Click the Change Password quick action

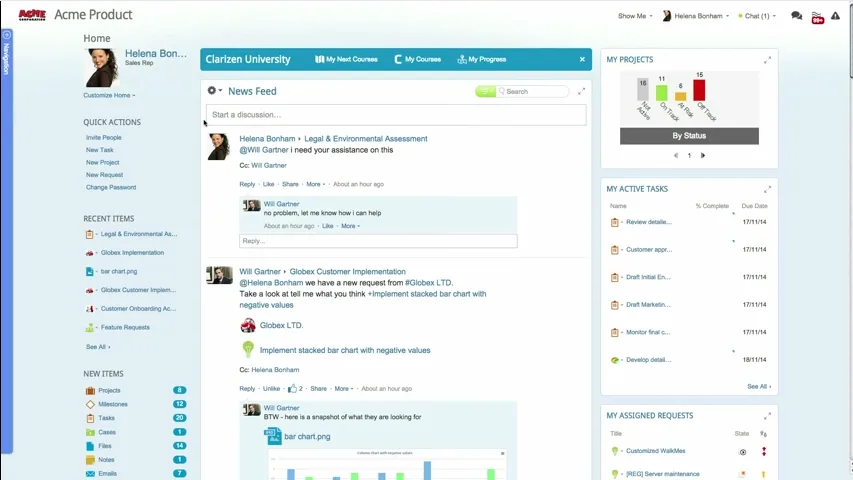(x=111, y=187)
